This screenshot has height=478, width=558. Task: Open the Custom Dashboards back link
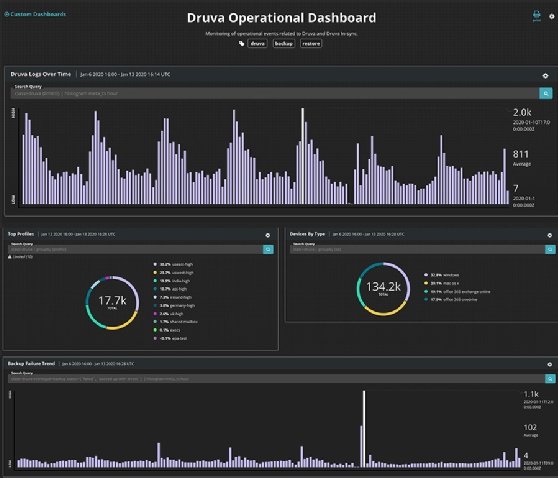[35, 14]
